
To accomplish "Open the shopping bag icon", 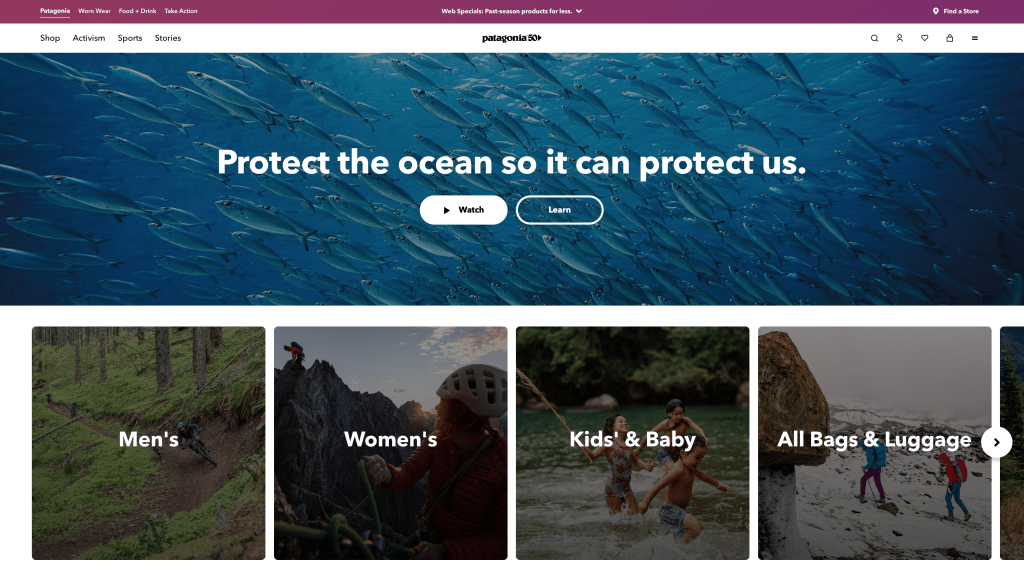I will pos(949,38).
